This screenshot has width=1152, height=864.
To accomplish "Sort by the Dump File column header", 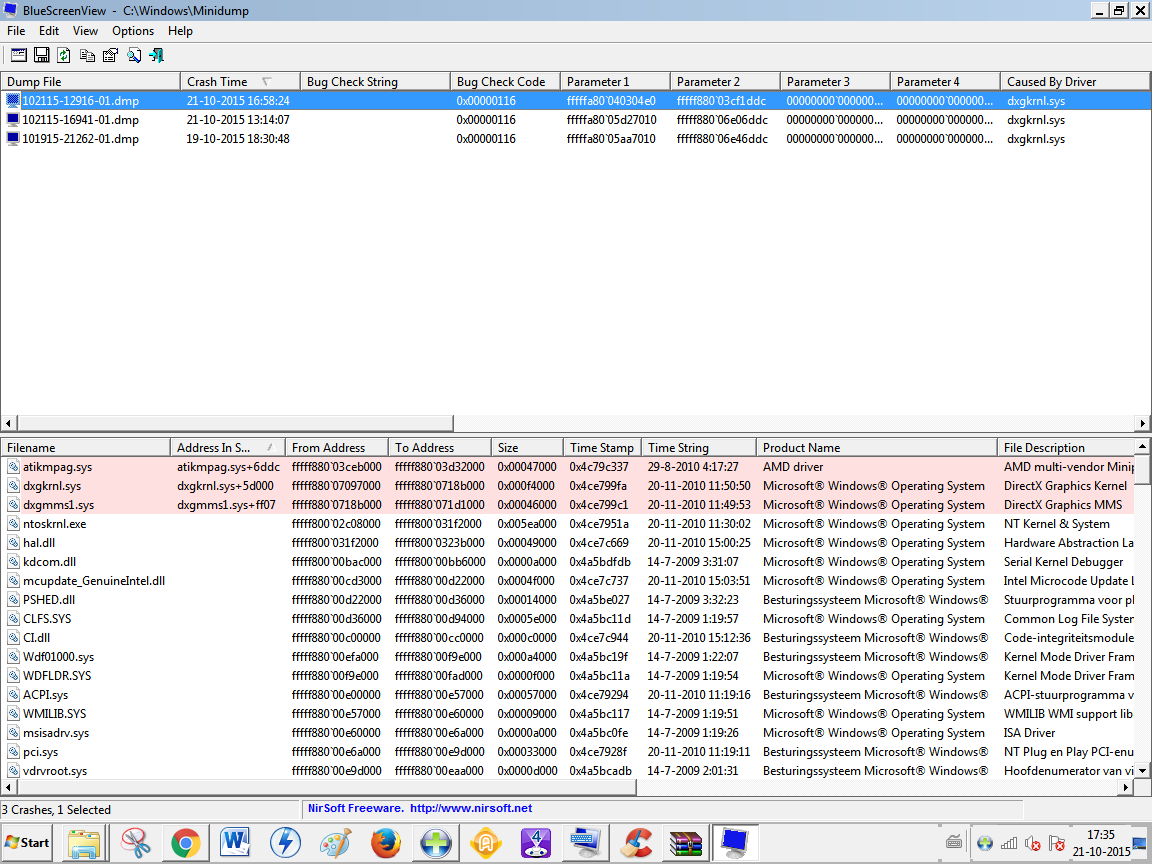I will tap(90, 82).
